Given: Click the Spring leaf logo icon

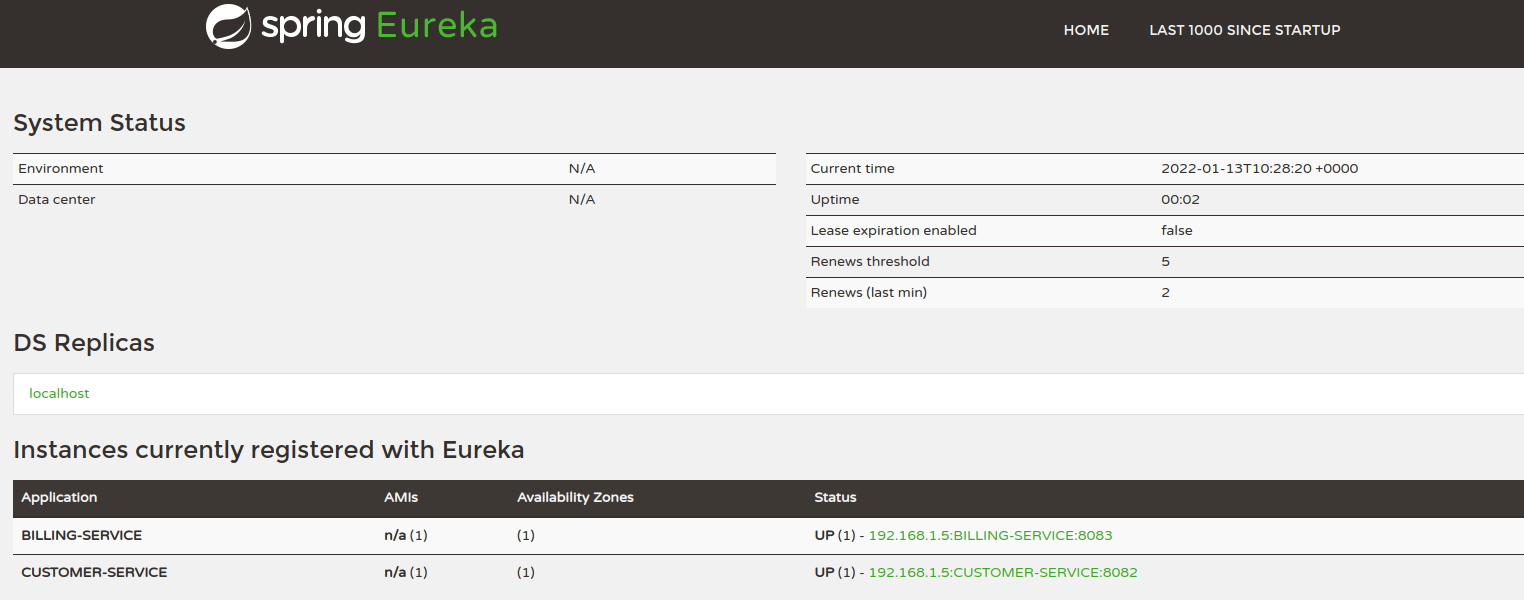Looking at the screenshot, I should point(228,27).
